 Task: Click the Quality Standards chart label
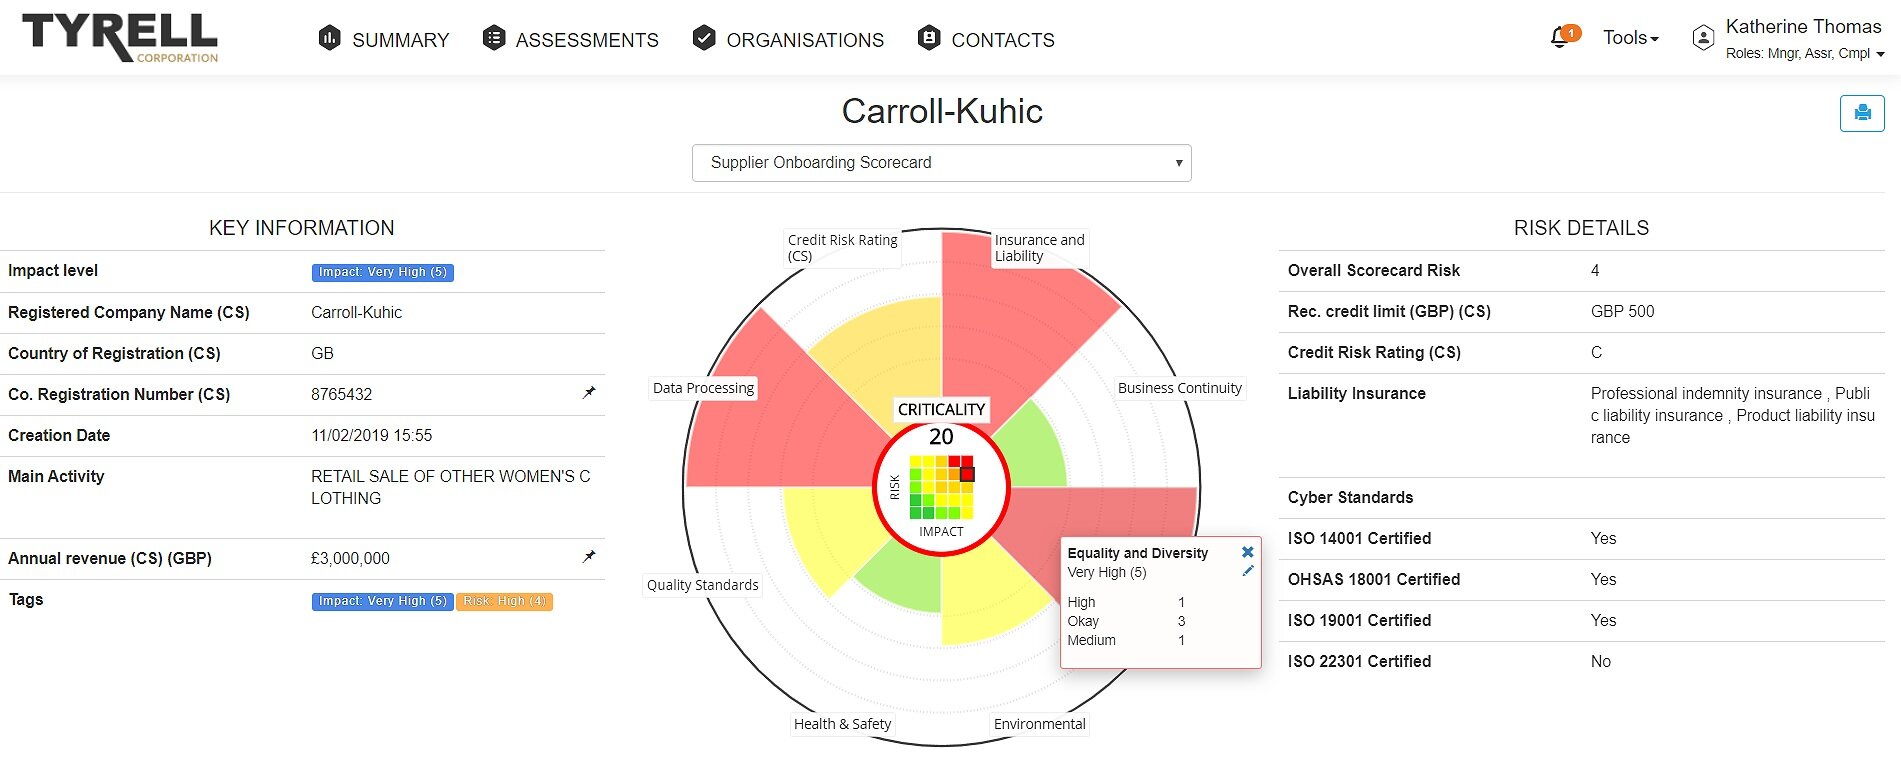[x=703, y=585]
